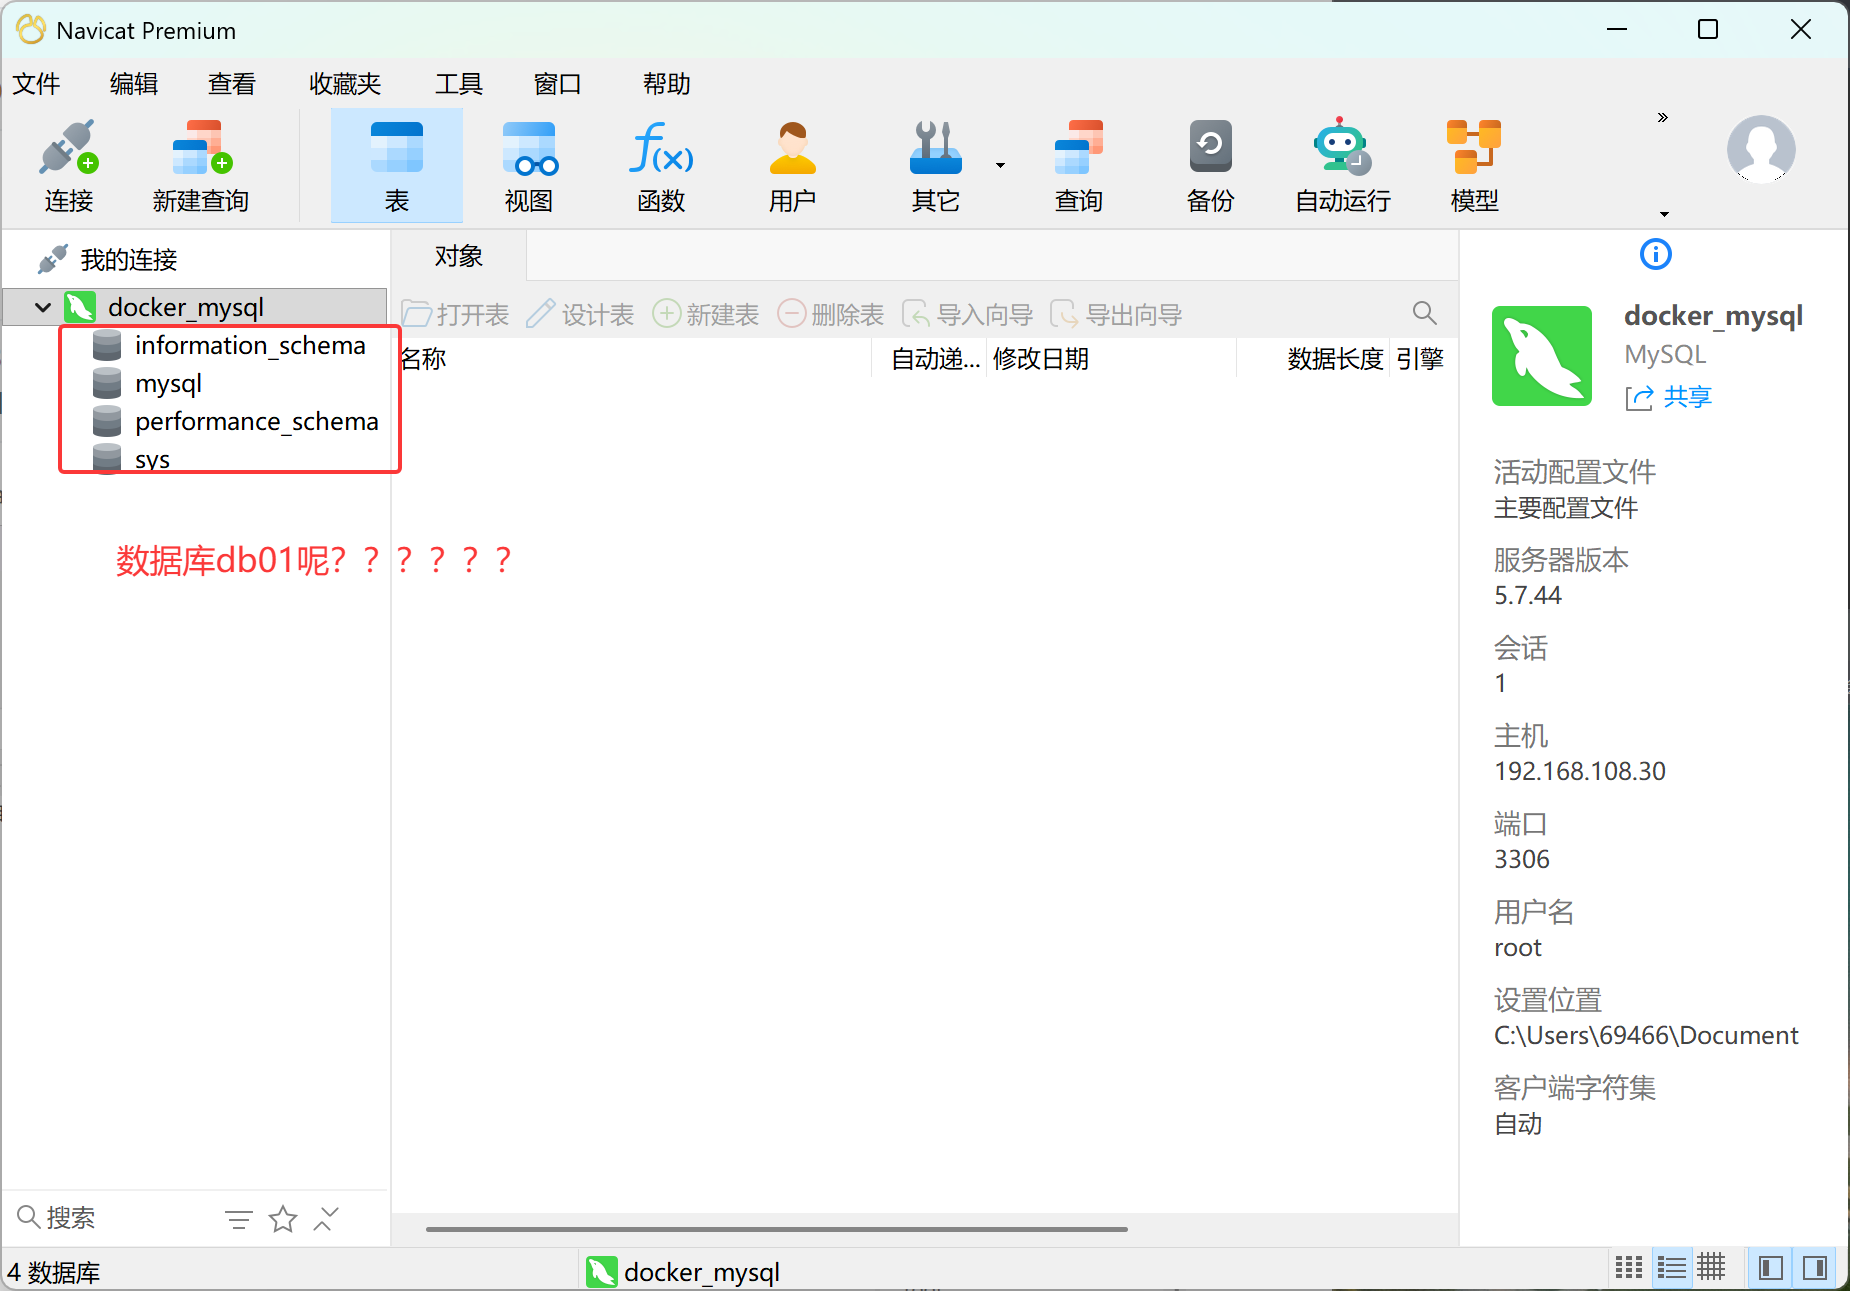Open the toolbar customization small arrow
1850x1291 pixels.
[x=1664, y=214]
